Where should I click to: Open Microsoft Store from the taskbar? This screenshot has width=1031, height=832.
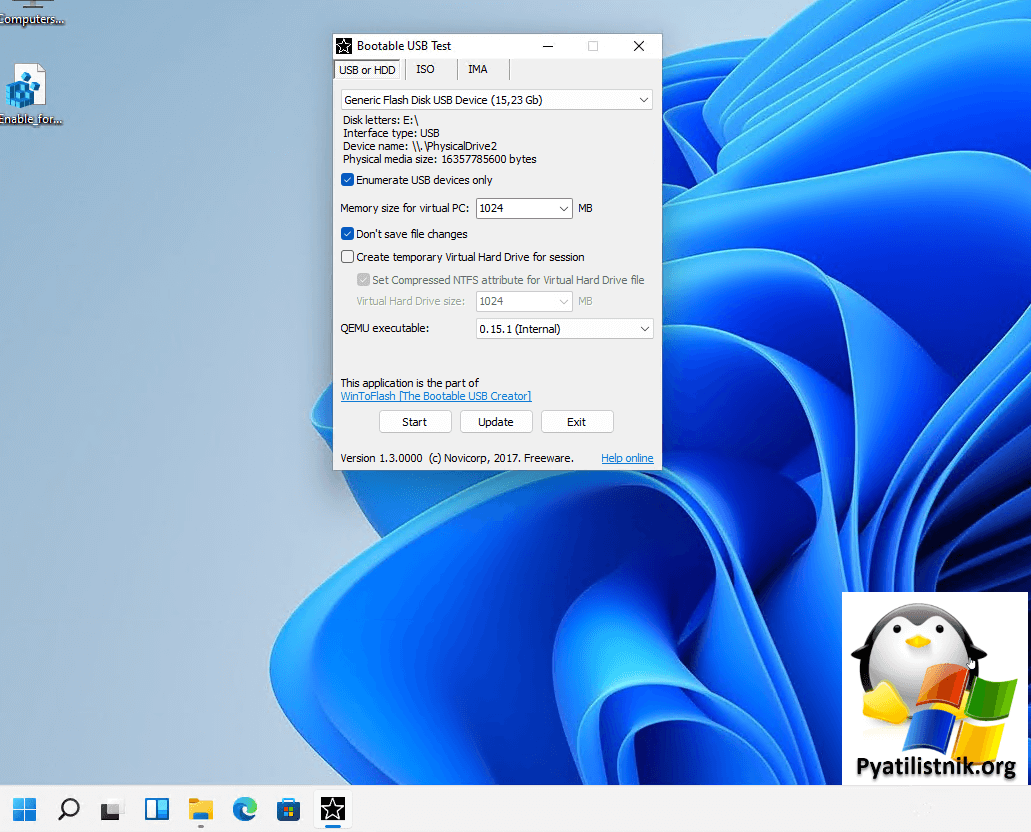coord(289,808)
